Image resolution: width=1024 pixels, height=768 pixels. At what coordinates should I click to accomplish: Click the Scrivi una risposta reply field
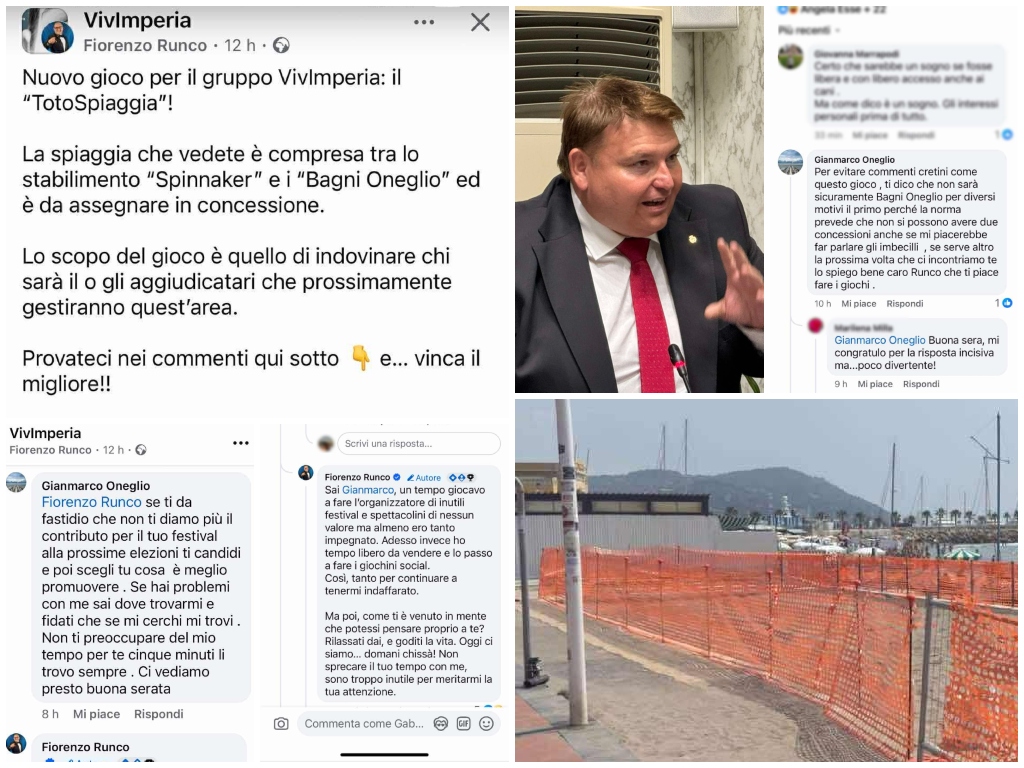click(x=419, y=443)
